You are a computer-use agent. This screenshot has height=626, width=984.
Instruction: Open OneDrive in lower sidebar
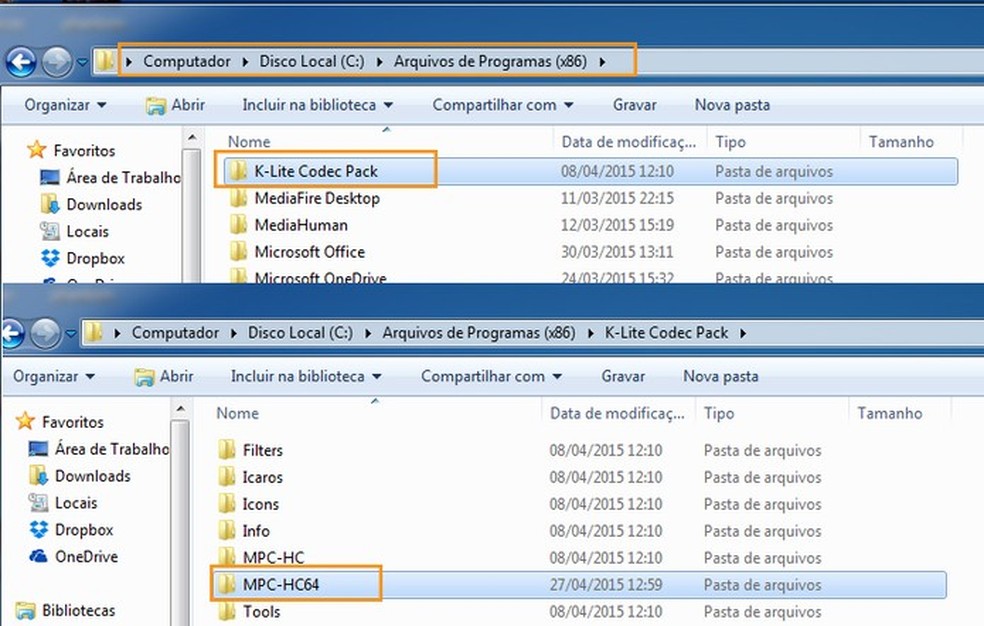(x=73, y=556)
